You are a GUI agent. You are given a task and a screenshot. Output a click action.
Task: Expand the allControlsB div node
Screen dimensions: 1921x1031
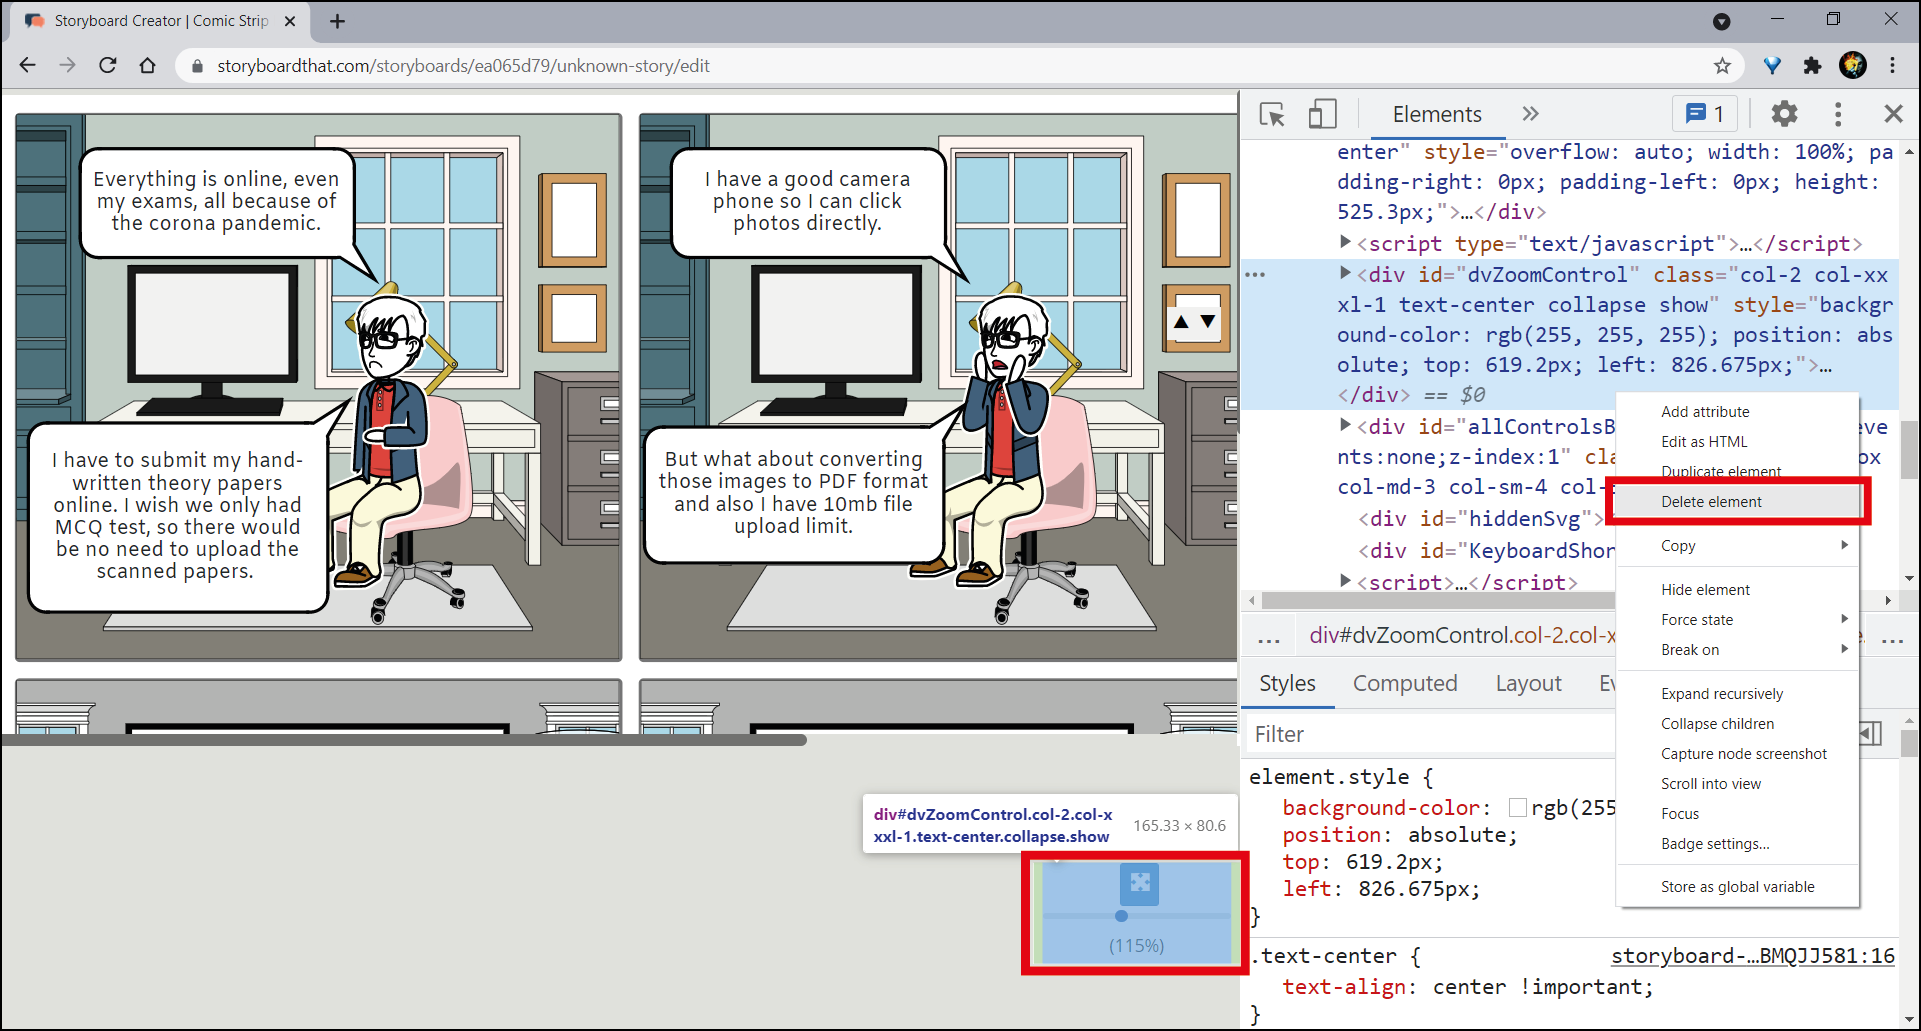pos(1346,425)
